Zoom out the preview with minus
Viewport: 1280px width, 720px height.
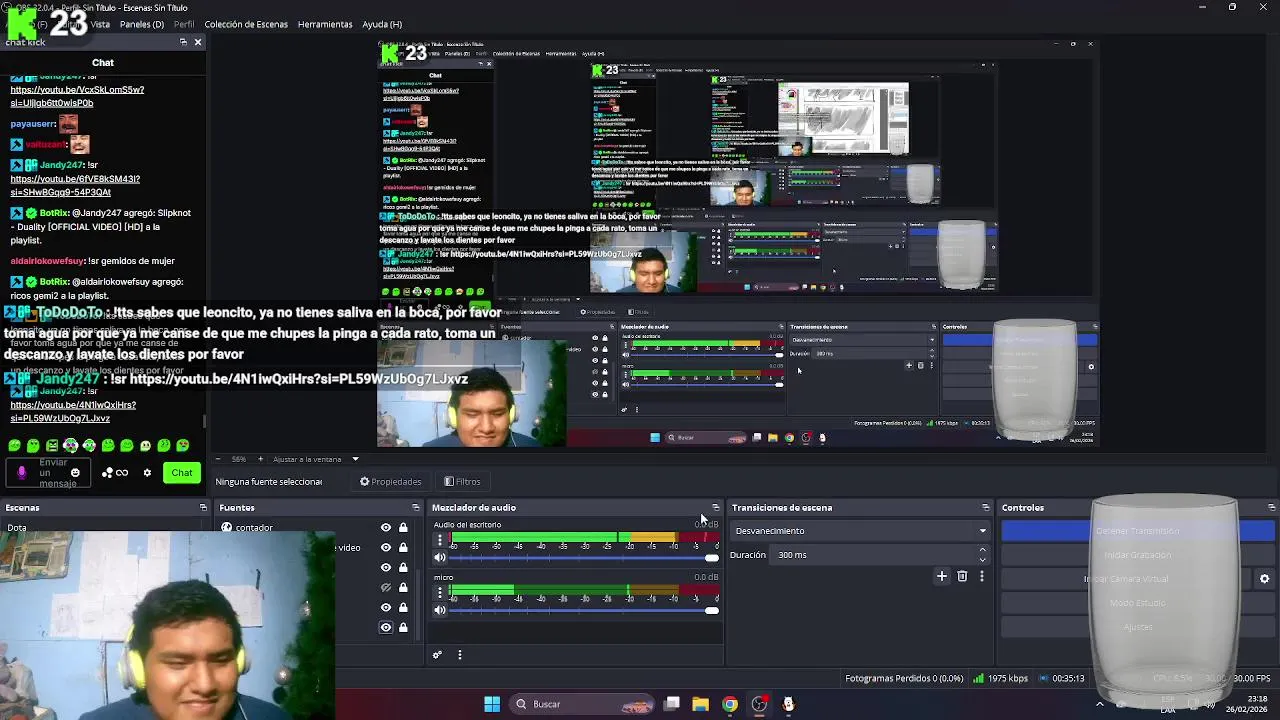tap(219, 459)
